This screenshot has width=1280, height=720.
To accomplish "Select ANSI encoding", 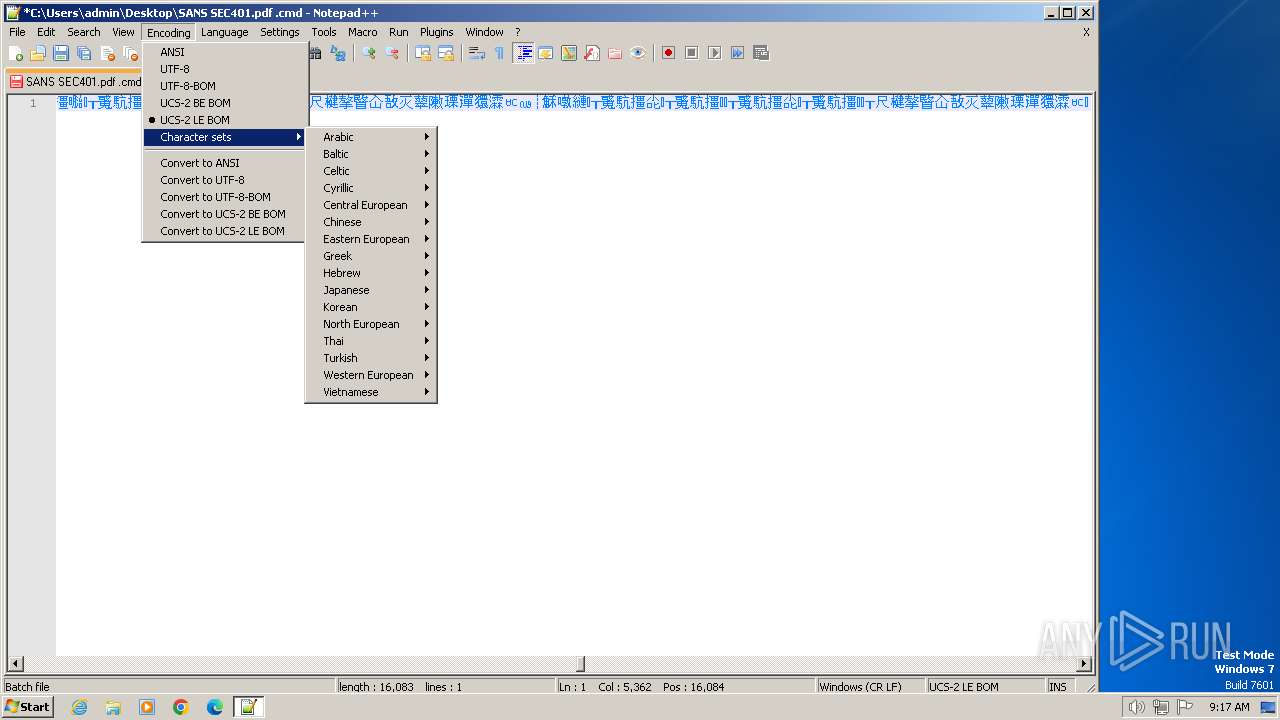I will 225,52.
